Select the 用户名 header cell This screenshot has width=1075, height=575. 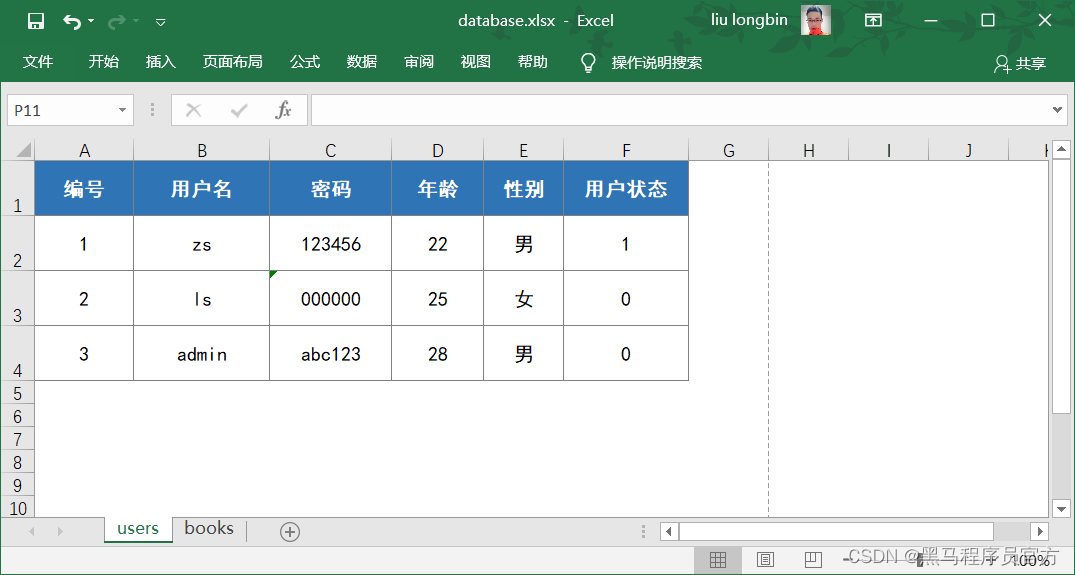pos(202,188)
